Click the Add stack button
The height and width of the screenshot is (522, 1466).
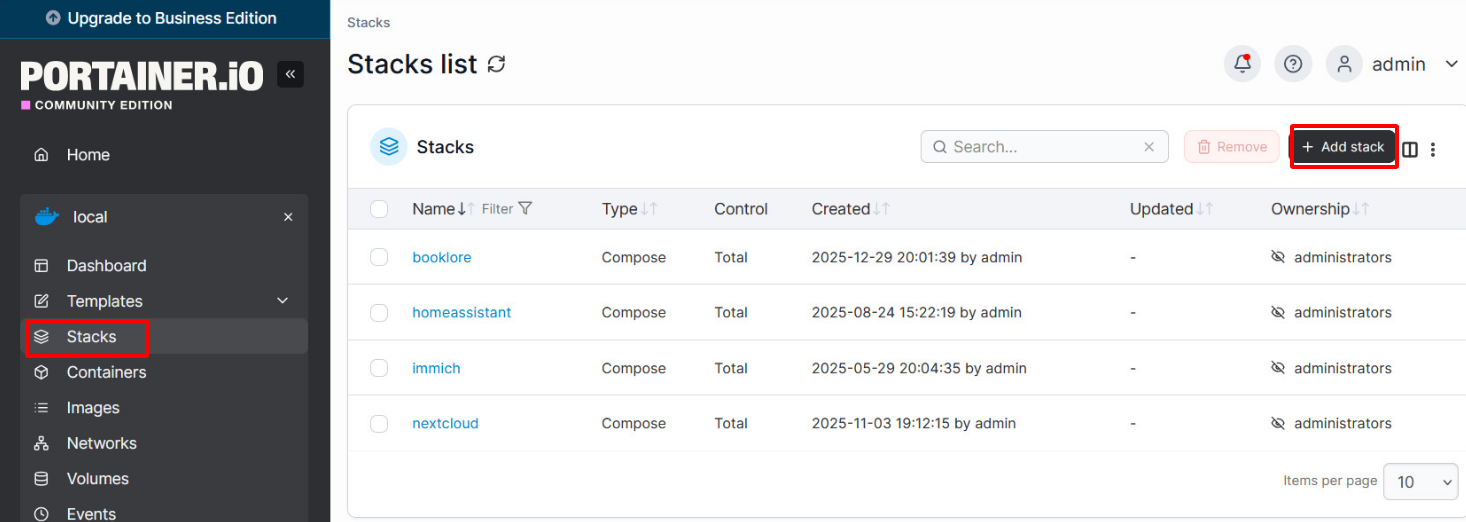coord(1343,147)
